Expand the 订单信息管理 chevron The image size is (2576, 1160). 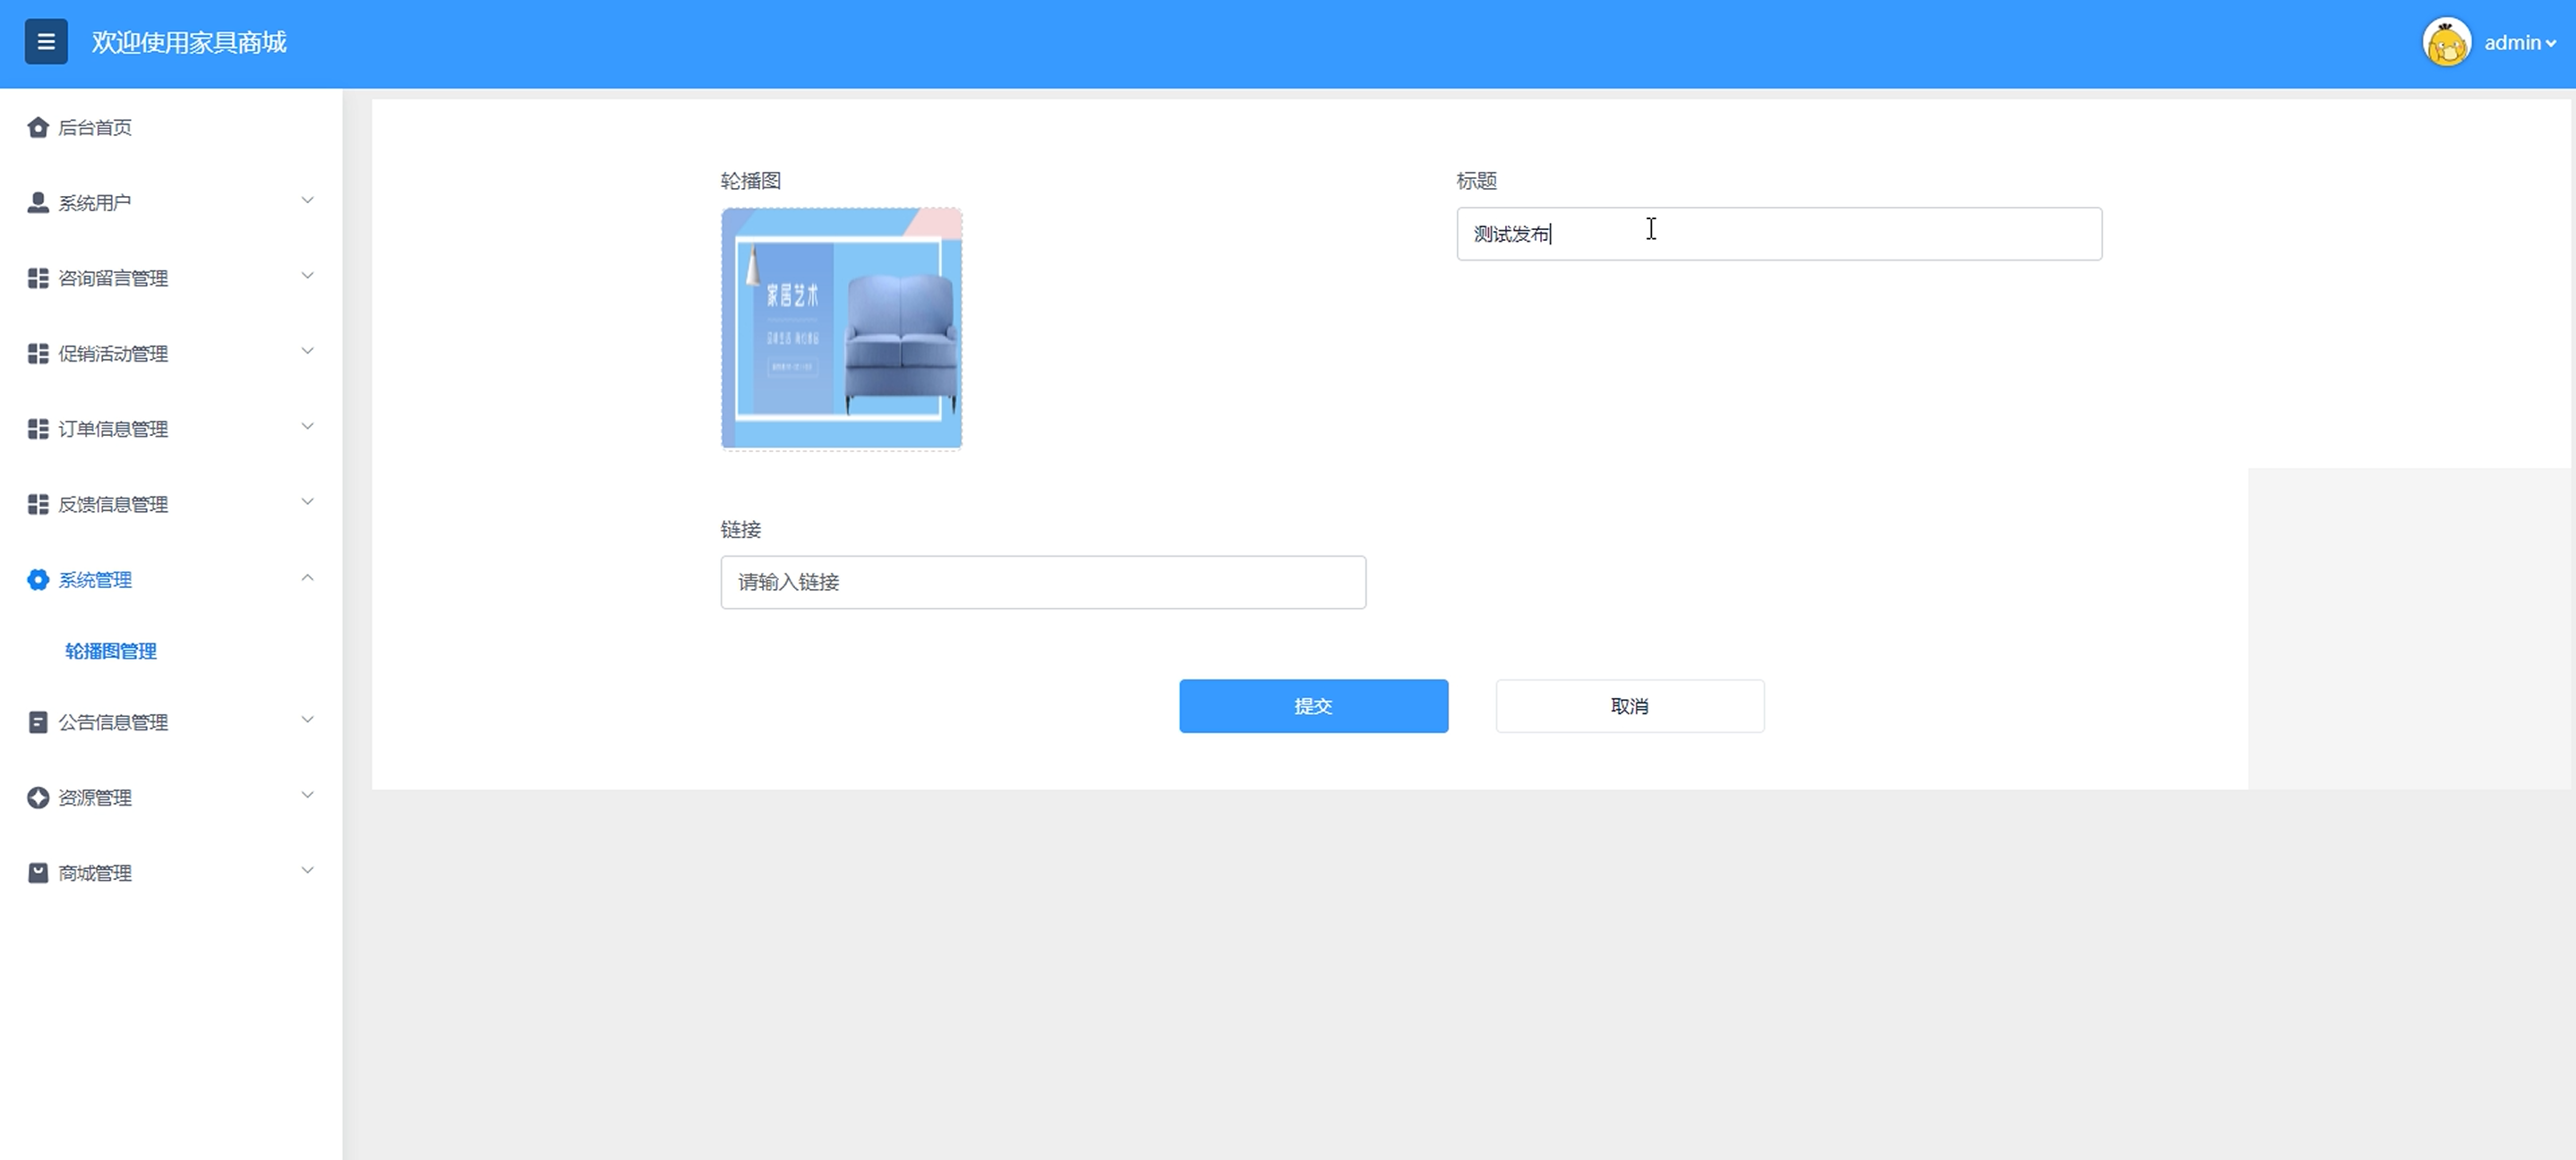coord(308,427)
